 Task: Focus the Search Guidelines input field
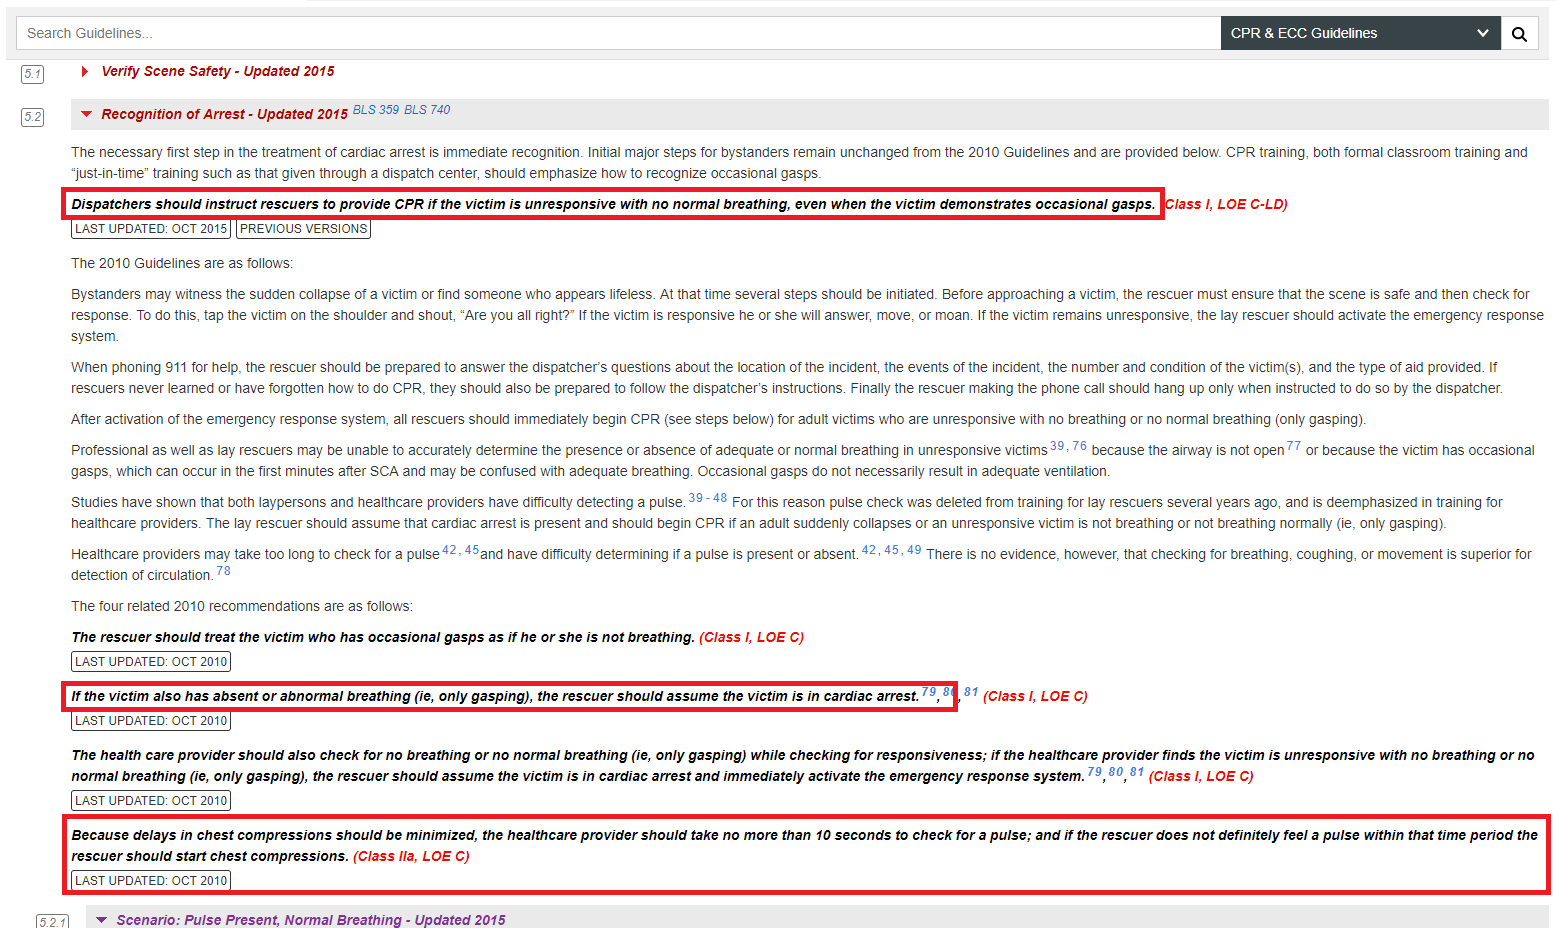click(x=618, y=33)
